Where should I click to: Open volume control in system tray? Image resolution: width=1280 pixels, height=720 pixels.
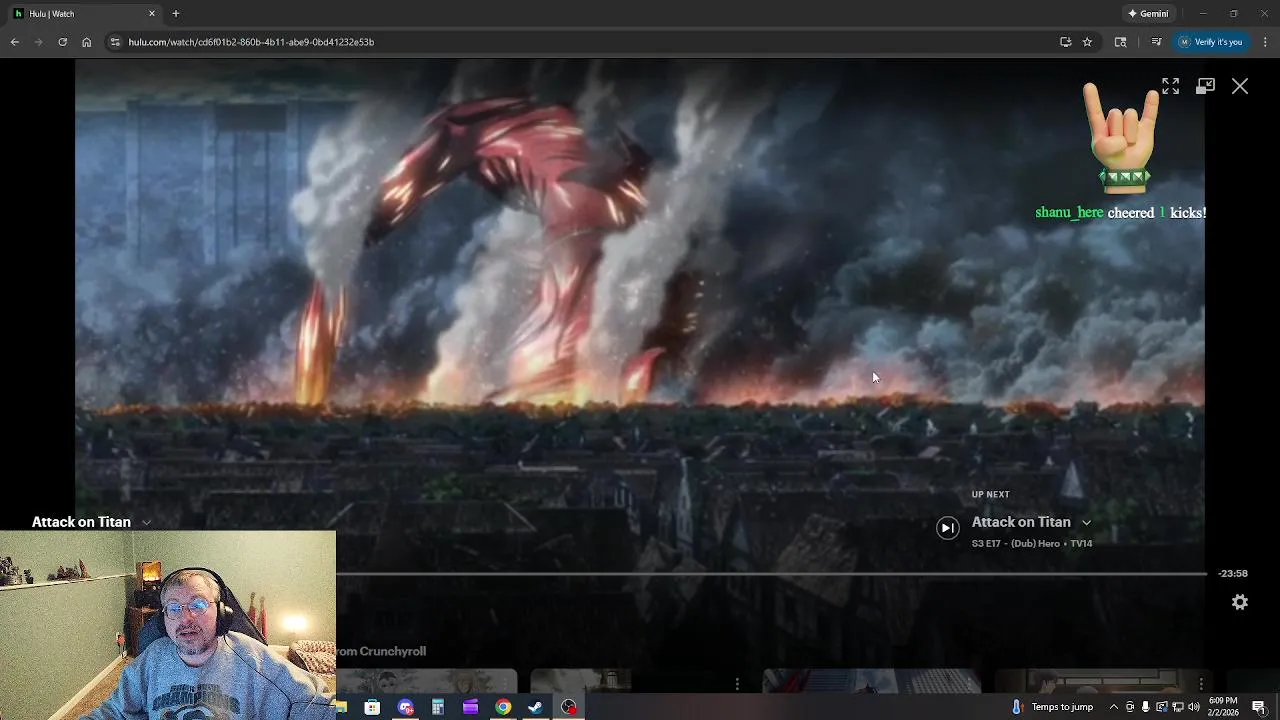pyautogui.click(x=1193, y=707)
